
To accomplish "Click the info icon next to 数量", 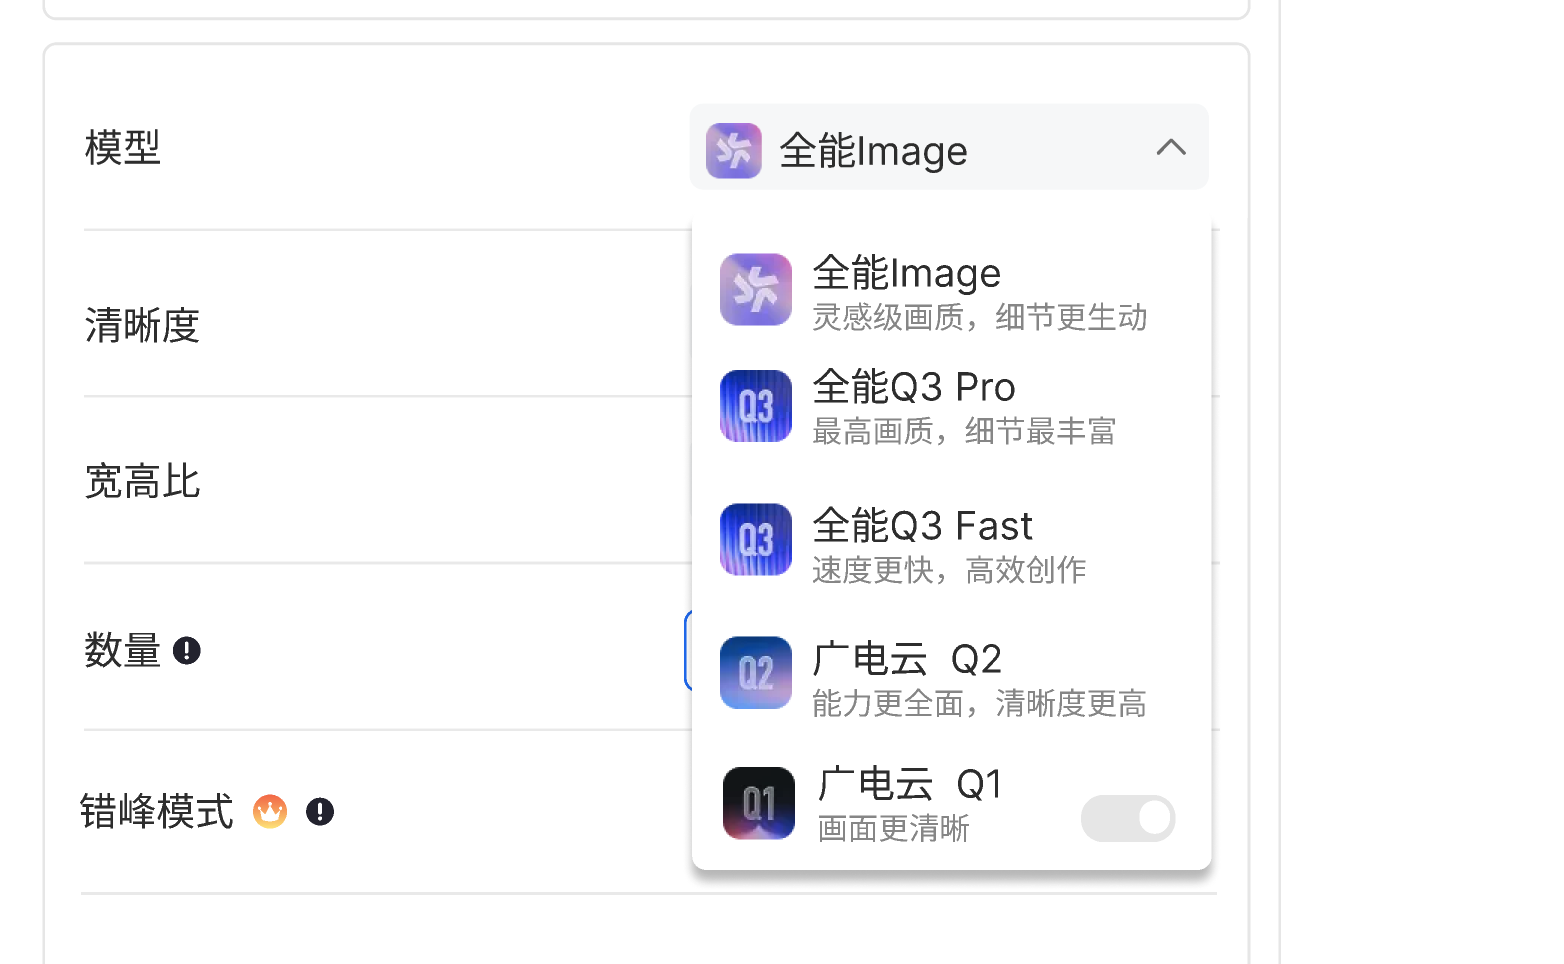I will click(187, 651).
